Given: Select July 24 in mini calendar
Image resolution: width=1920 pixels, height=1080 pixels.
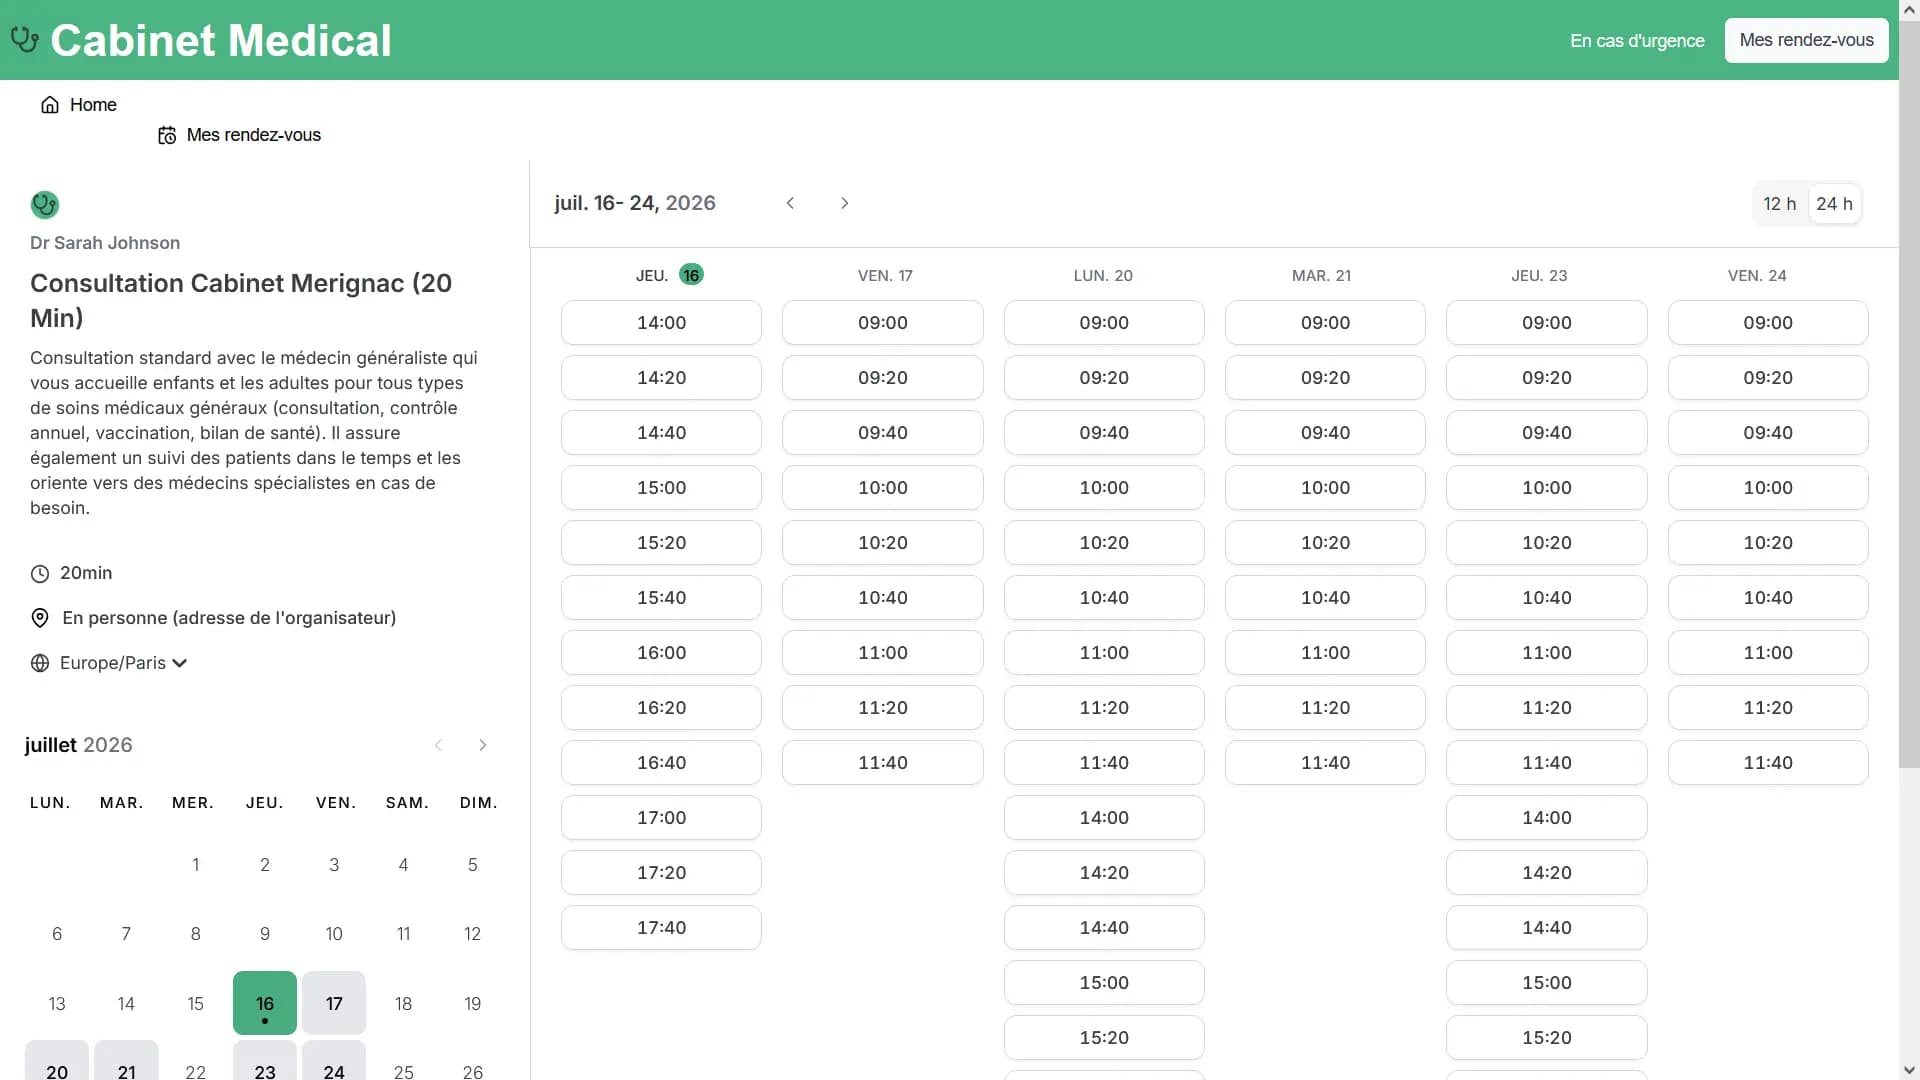Looking at the screenshot, I should (x=334, y=1061).
